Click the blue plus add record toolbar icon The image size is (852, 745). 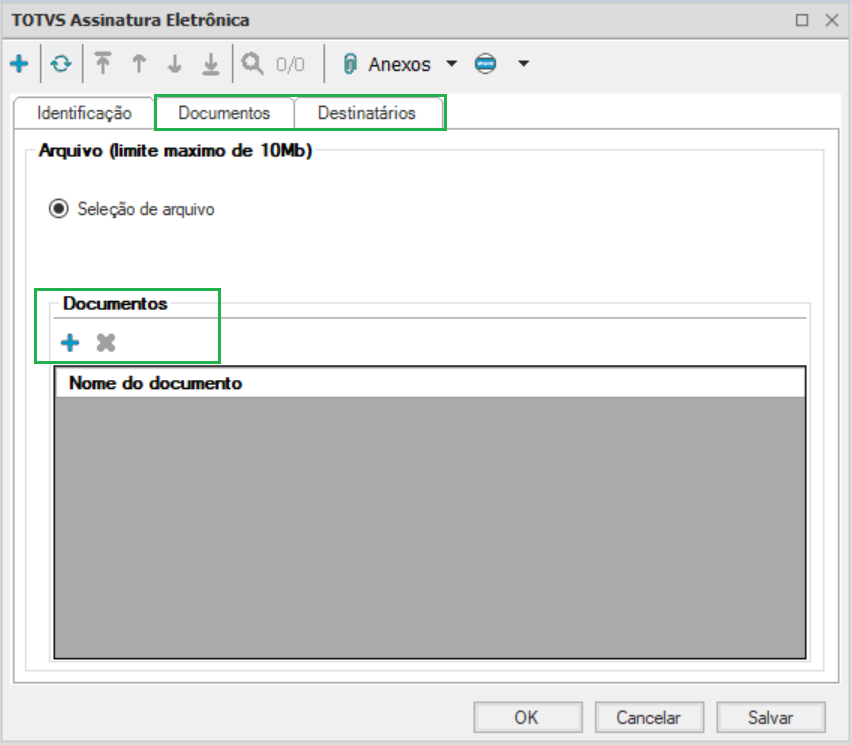pos(19,64)
